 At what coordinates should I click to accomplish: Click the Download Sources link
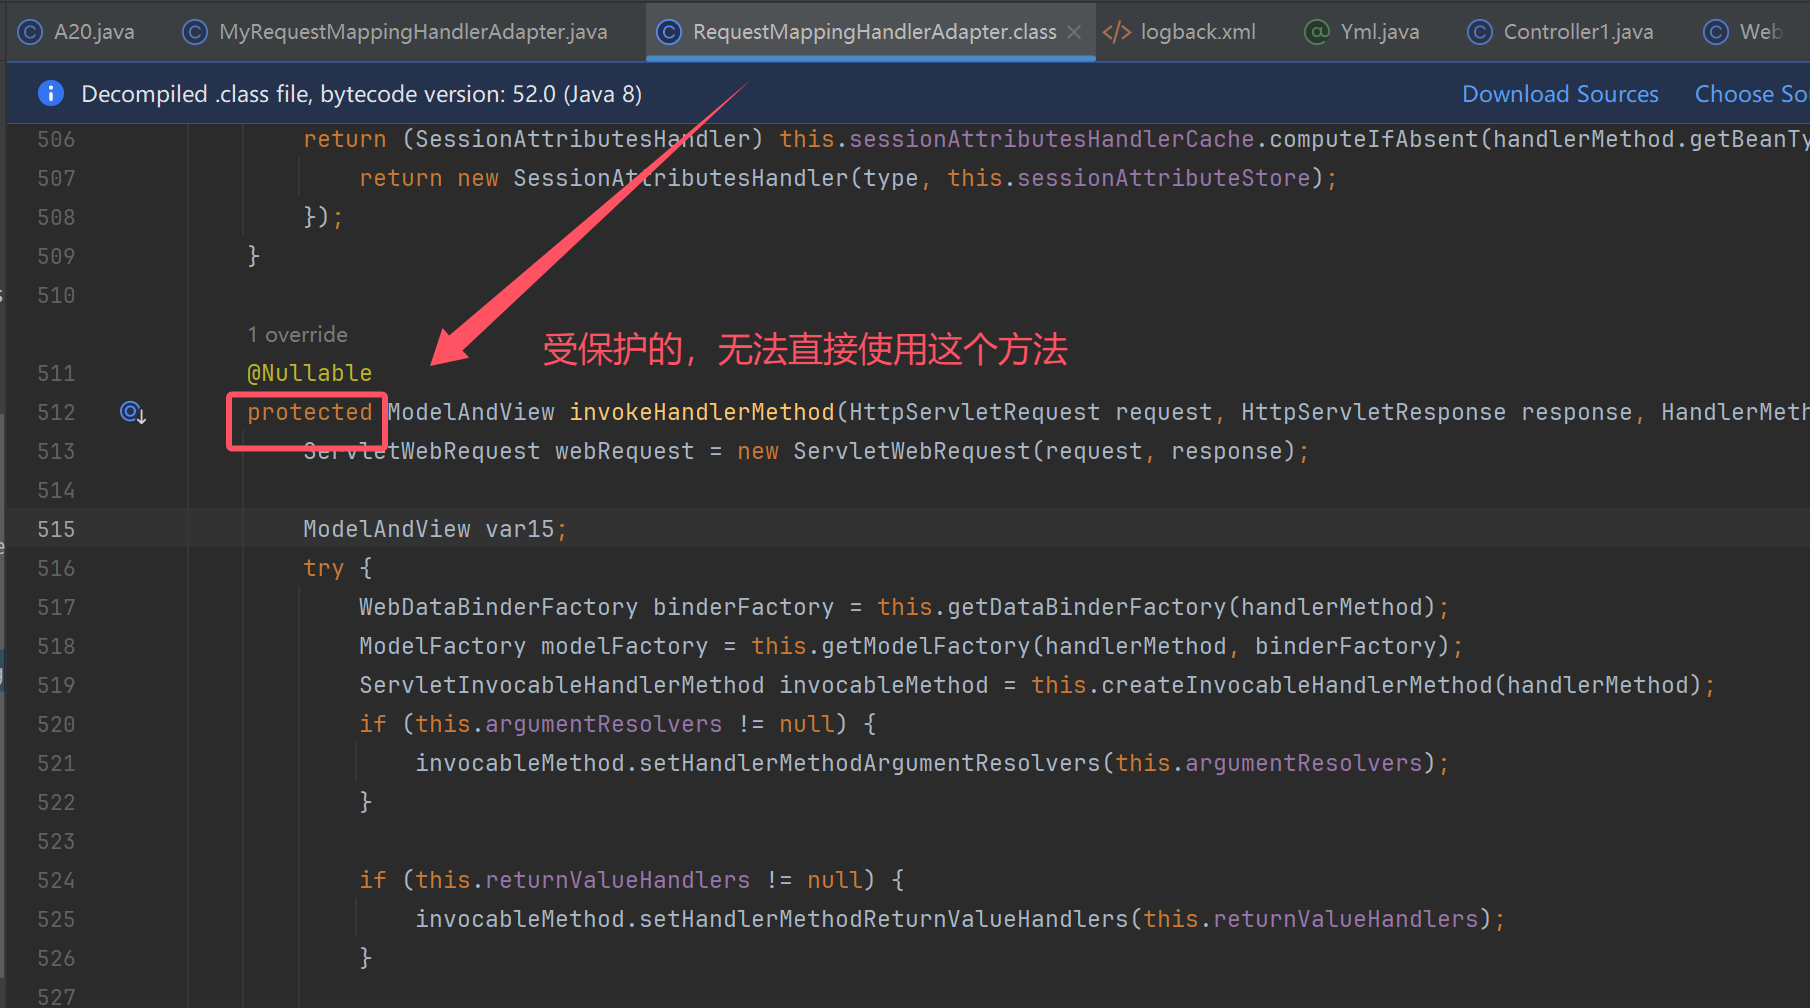click(1560, 94)
